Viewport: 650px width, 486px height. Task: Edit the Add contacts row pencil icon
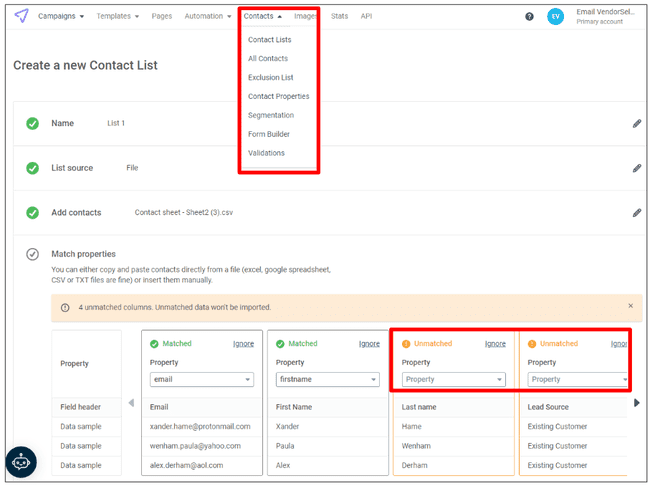tap(636, 212)
